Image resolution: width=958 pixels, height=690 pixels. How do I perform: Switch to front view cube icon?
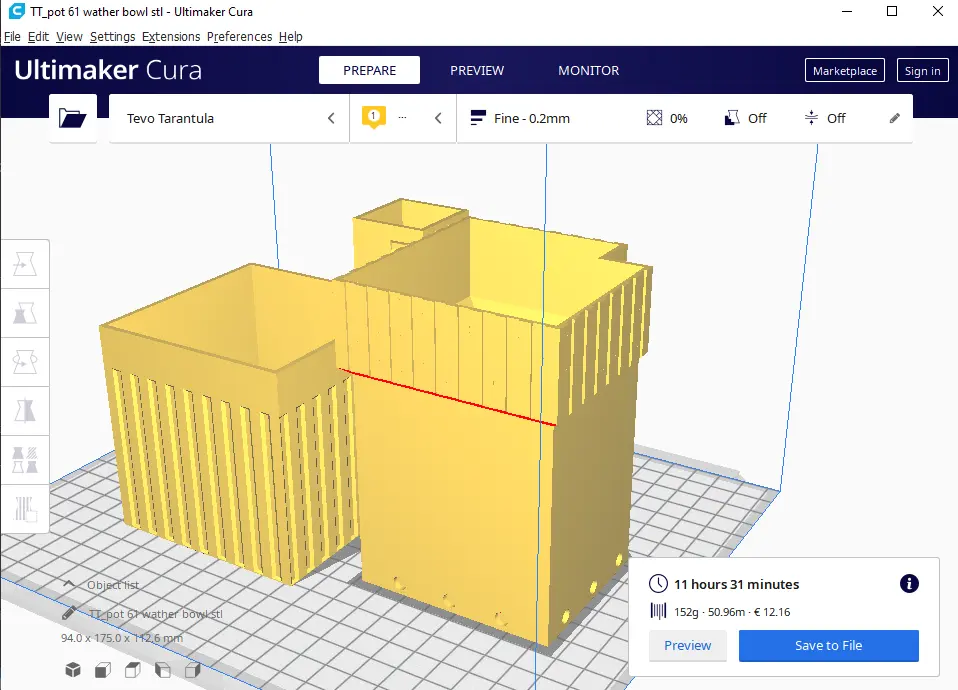pyautogui.click(x=103, y=670)
